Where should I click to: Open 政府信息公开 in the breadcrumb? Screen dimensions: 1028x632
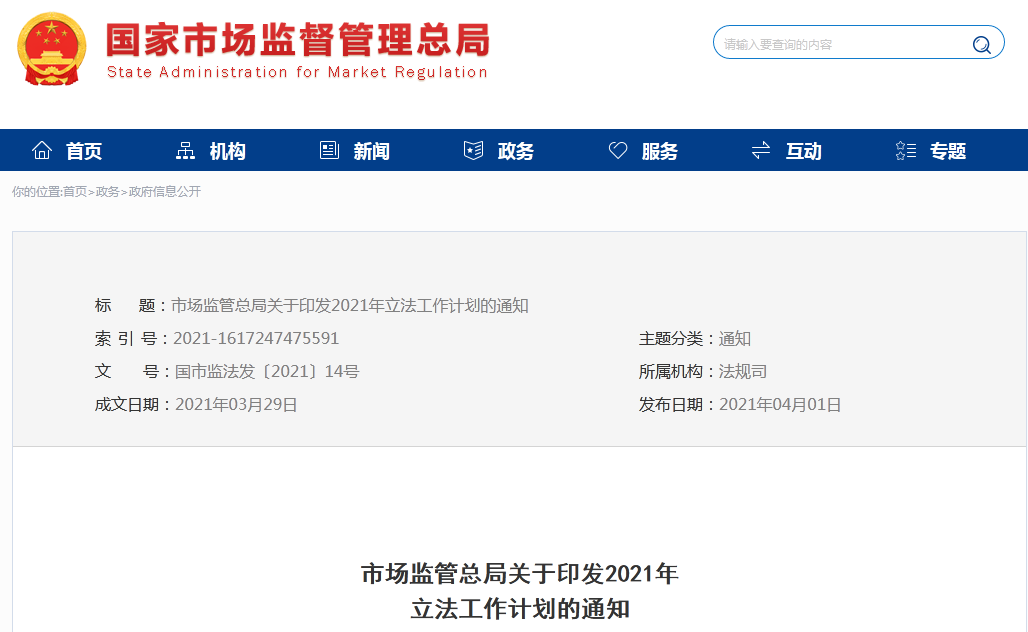coord(165,192)
